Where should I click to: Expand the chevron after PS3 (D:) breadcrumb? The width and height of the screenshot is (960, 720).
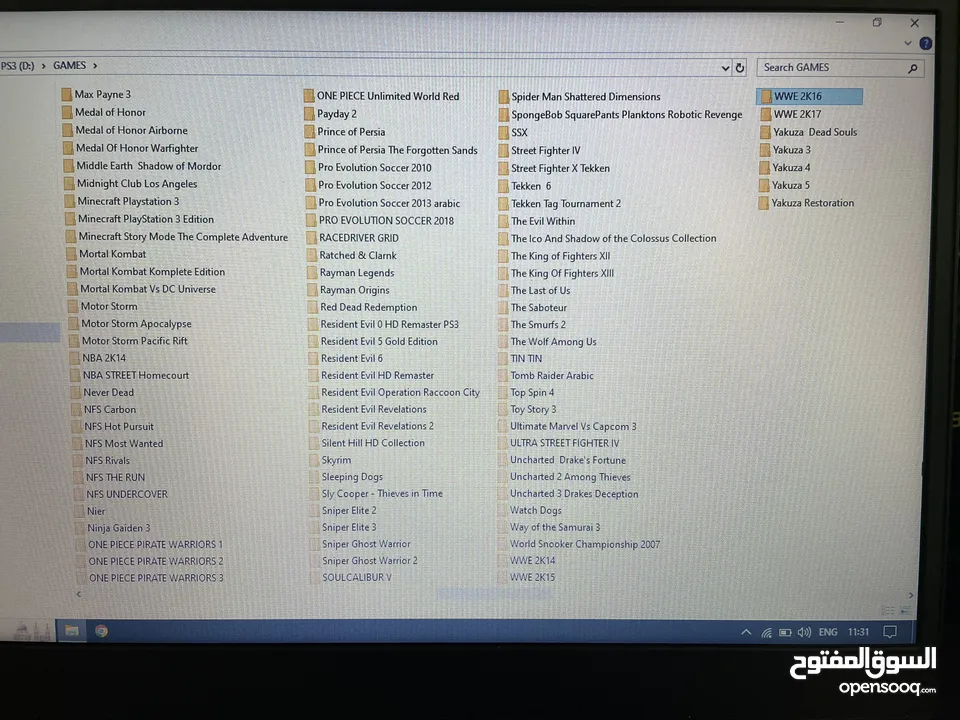click(43, 66)
